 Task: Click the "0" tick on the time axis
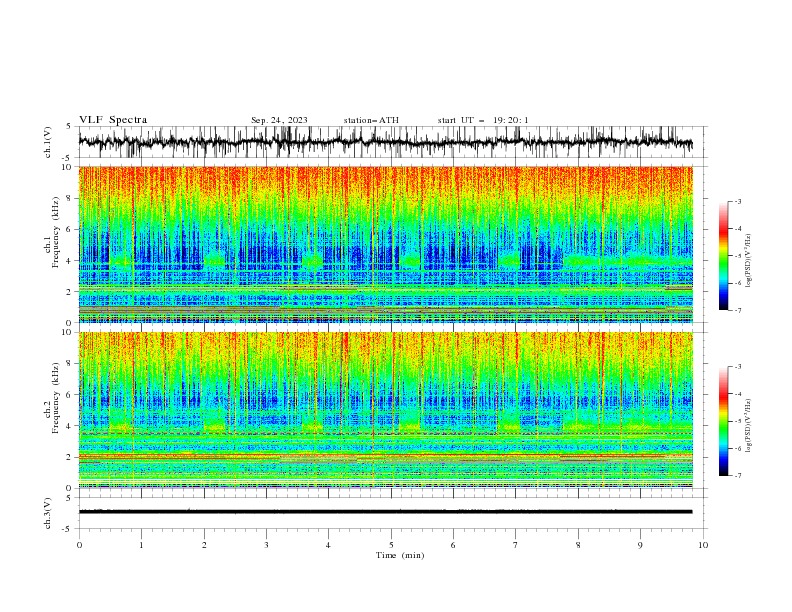point(79,545)
